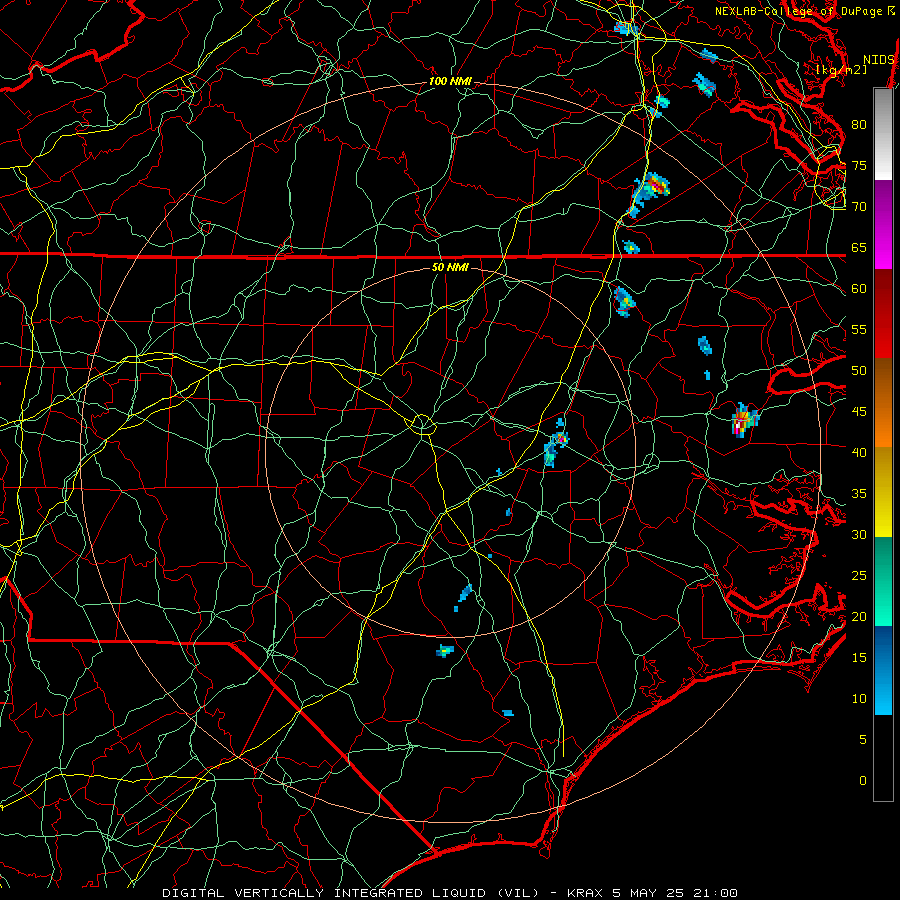Pick the teal green segment of color bar

[x=883, y=581]
